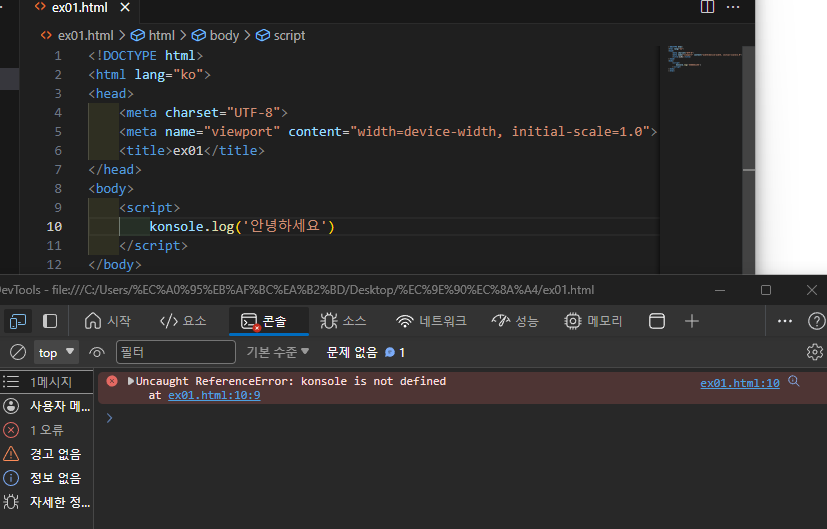Viewport: 827px width, 529px height.
Task: Switch to the 콘솔 tab
Action: 268,321
